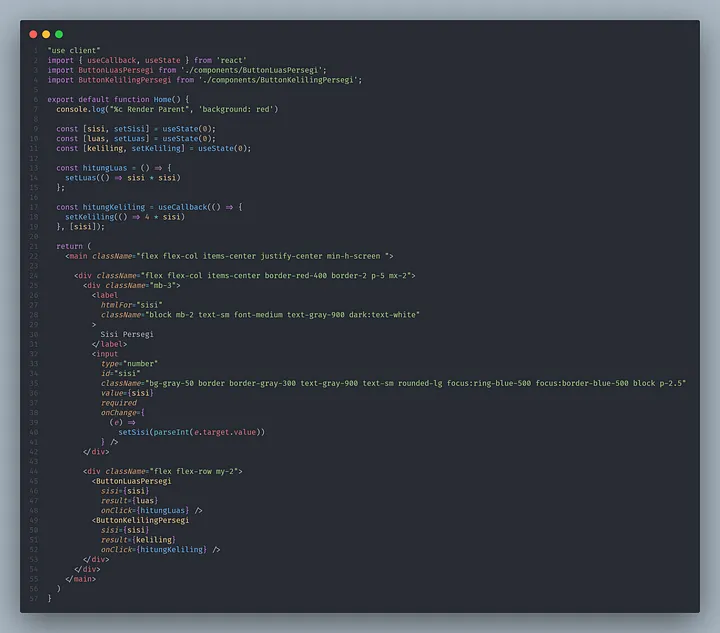The height and width of the screenshot is (633, 720).
Task: Select useCallback in the react import line
Action: [x=112, y=60]
